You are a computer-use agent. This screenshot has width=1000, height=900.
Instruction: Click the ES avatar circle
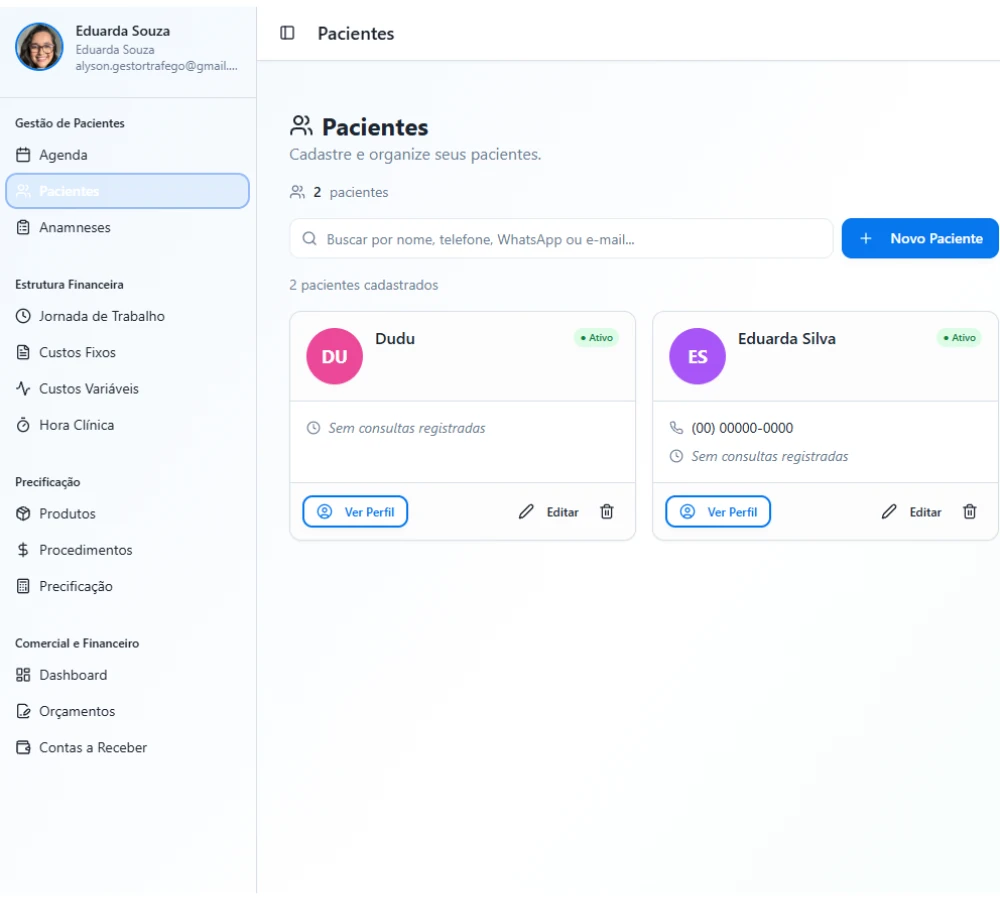tap(697, 356)
